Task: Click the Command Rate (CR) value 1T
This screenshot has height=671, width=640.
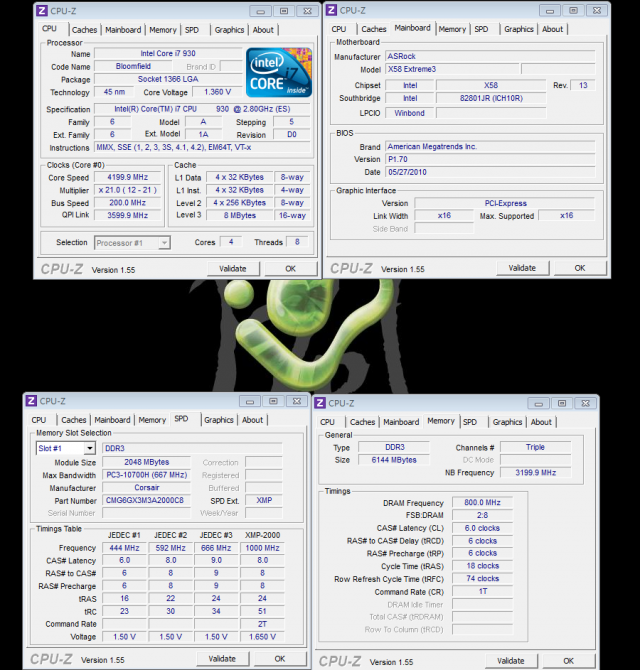Action: tap(482, 591)
